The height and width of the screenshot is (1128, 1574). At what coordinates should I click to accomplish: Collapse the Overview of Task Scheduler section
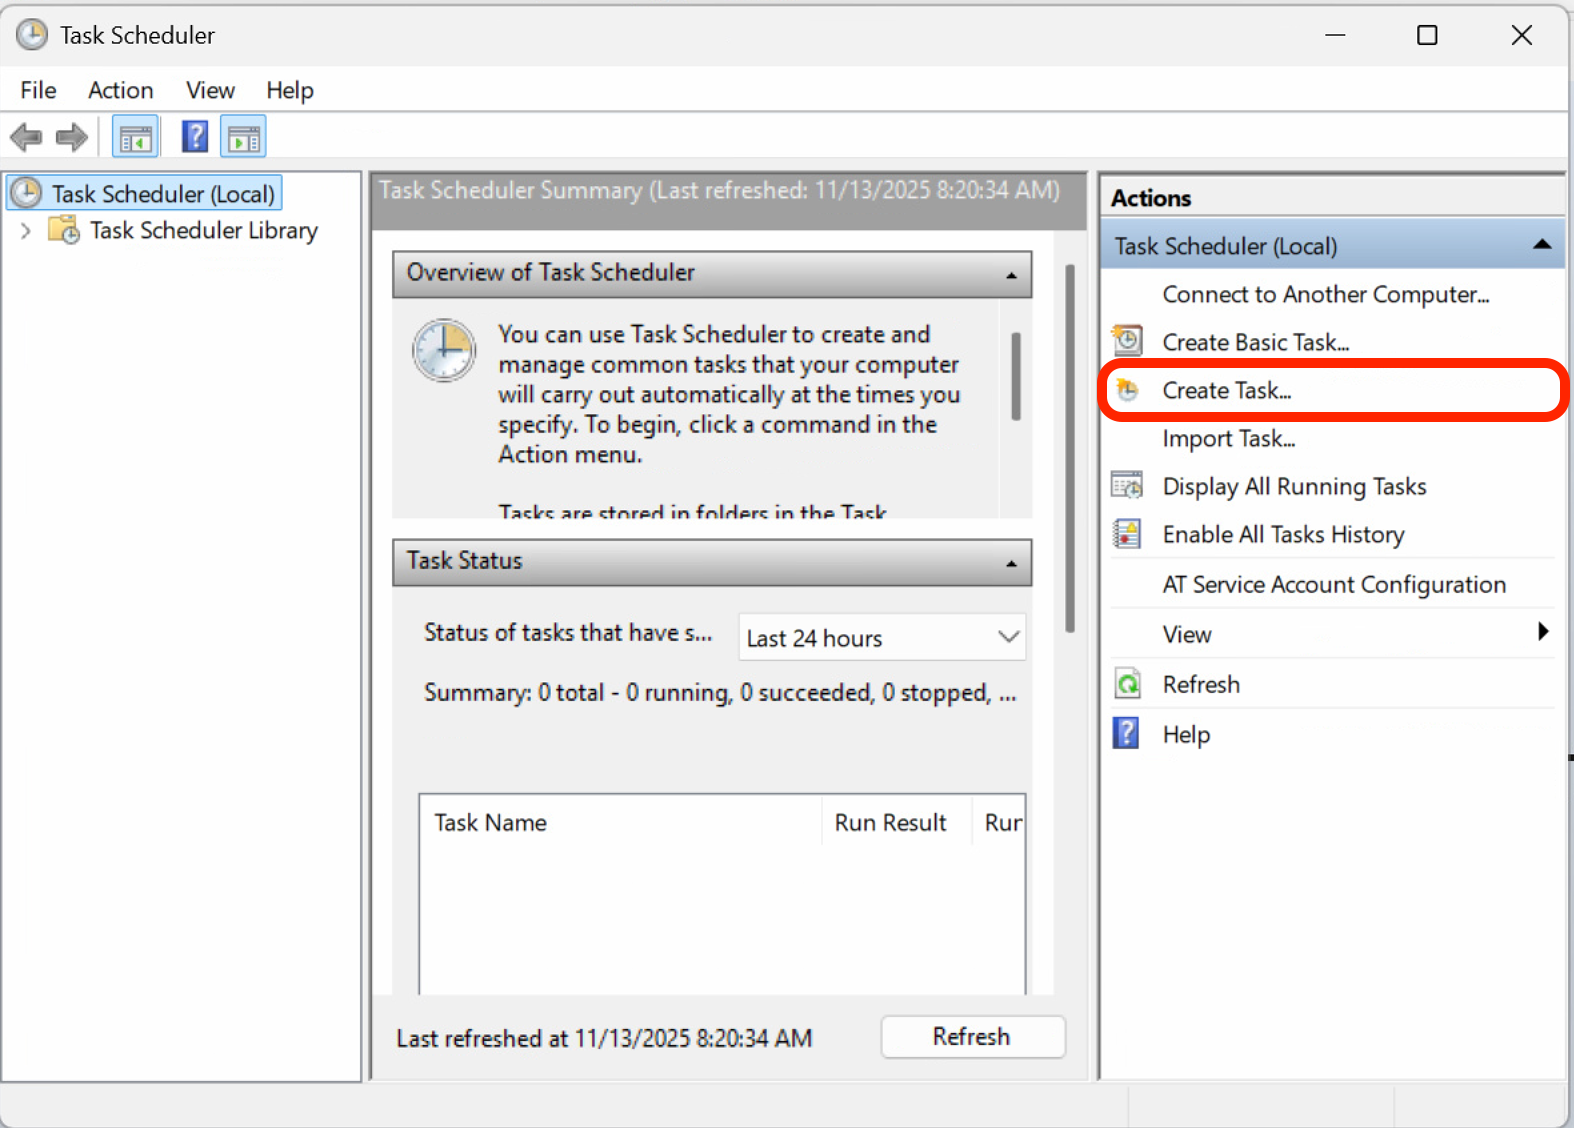pos(1011,274)
